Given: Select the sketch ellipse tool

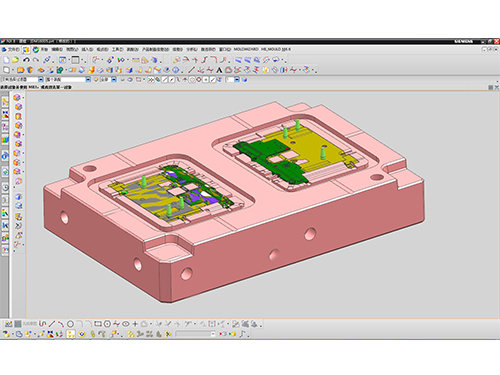Looking at the screenshot, I should [126, 324].
